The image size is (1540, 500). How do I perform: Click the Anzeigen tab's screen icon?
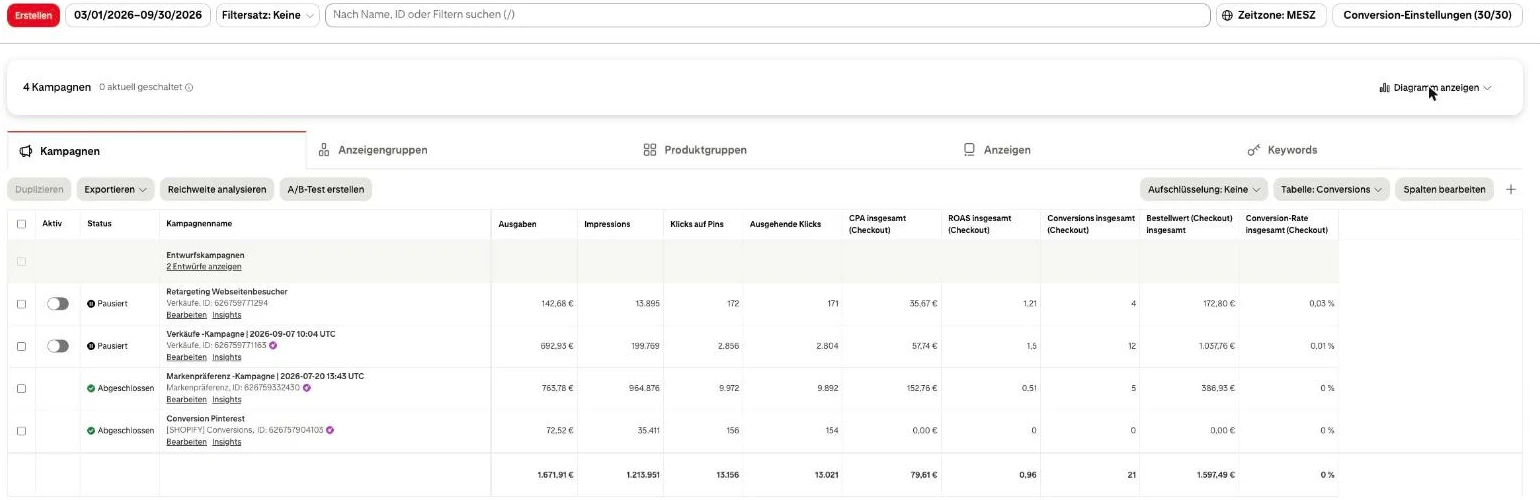[x=969, y=150]
